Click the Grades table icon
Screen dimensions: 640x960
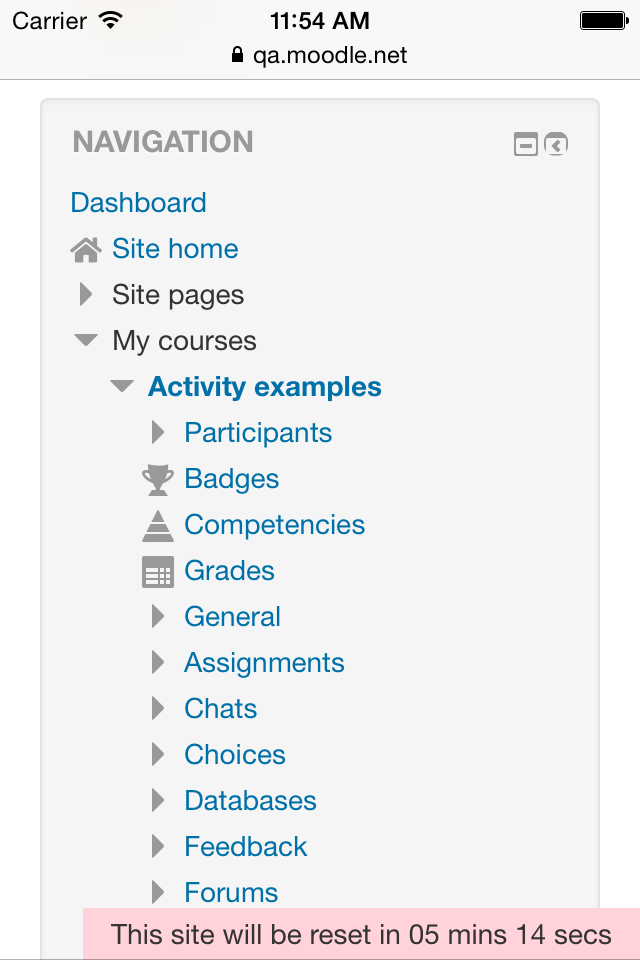(158, 572)
